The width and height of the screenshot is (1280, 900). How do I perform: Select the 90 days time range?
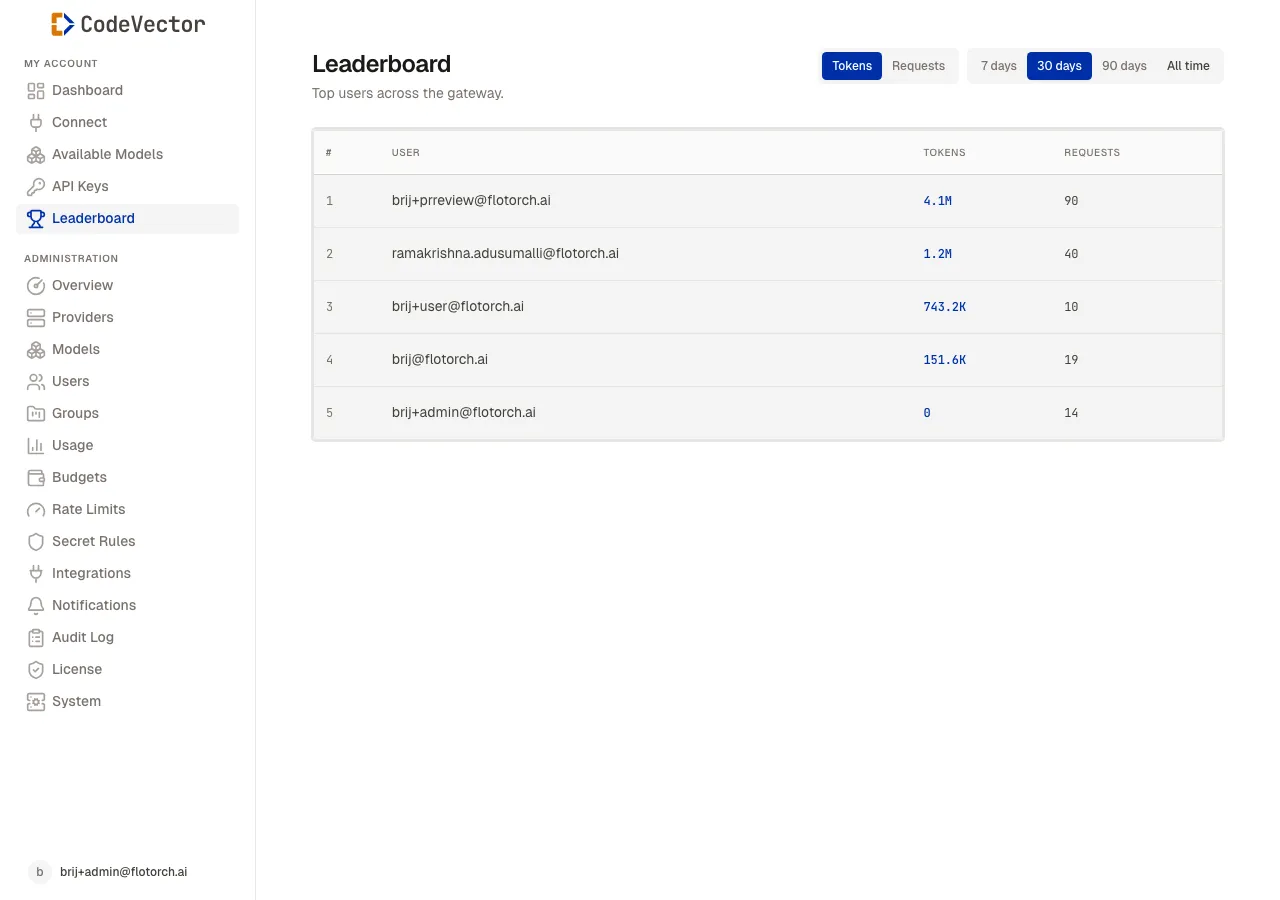(x=1124, y=66)
